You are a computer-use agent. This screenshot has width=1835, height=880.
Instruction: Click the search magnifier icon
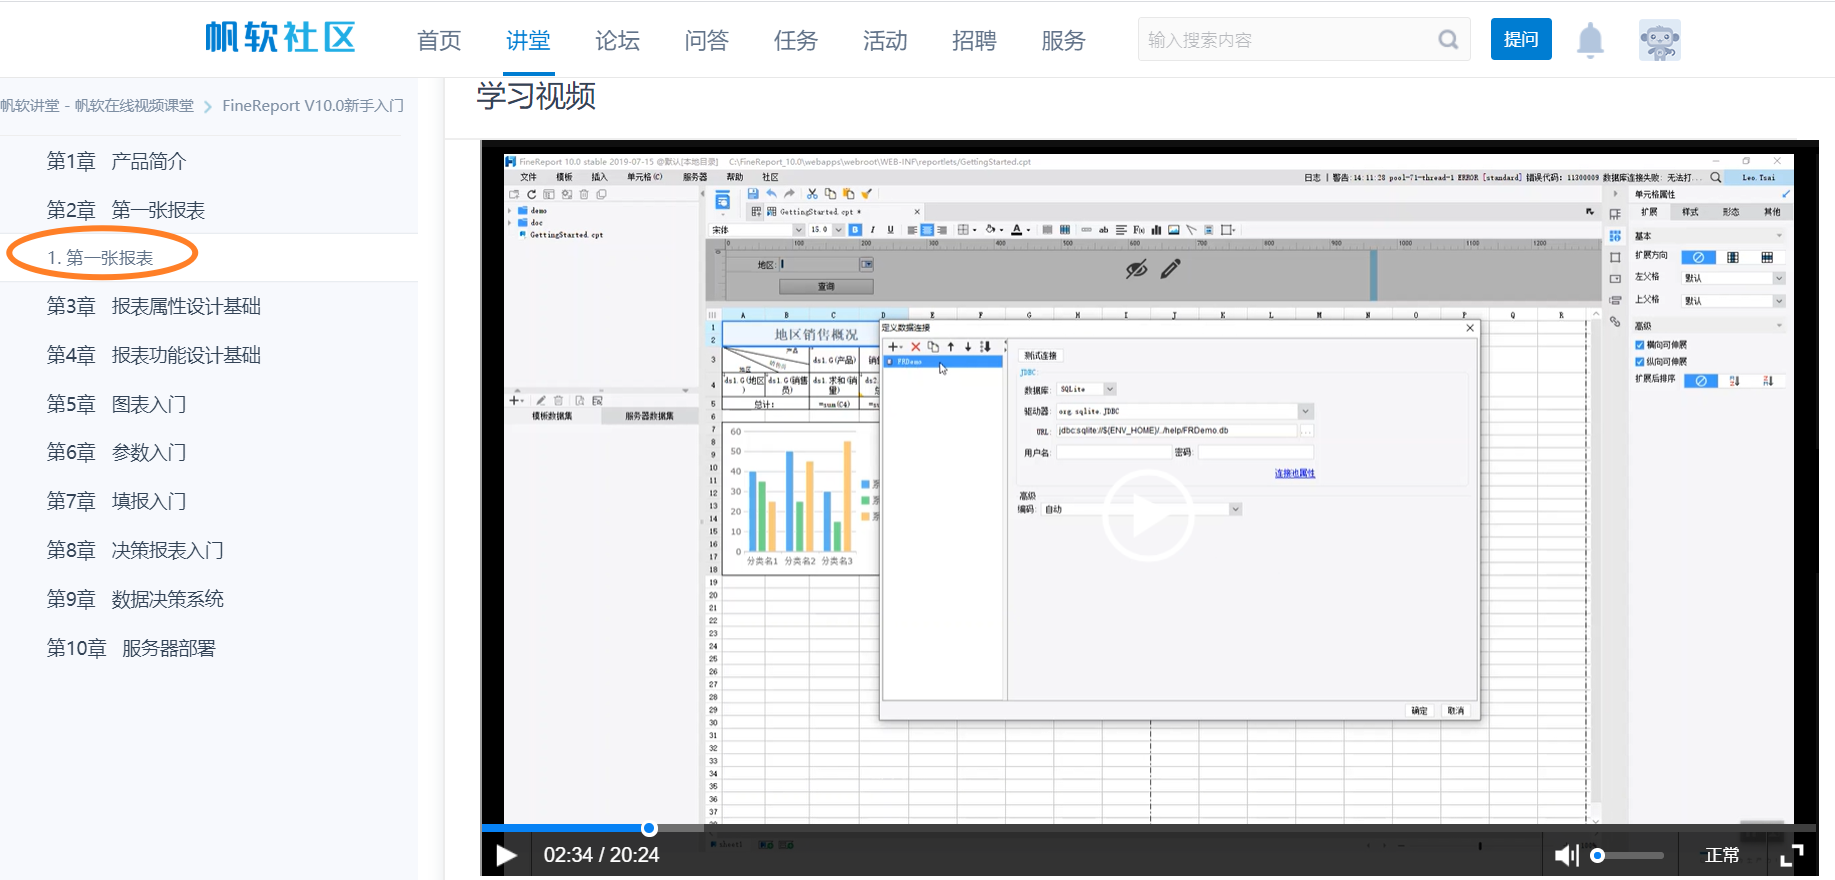(1448, 40)
